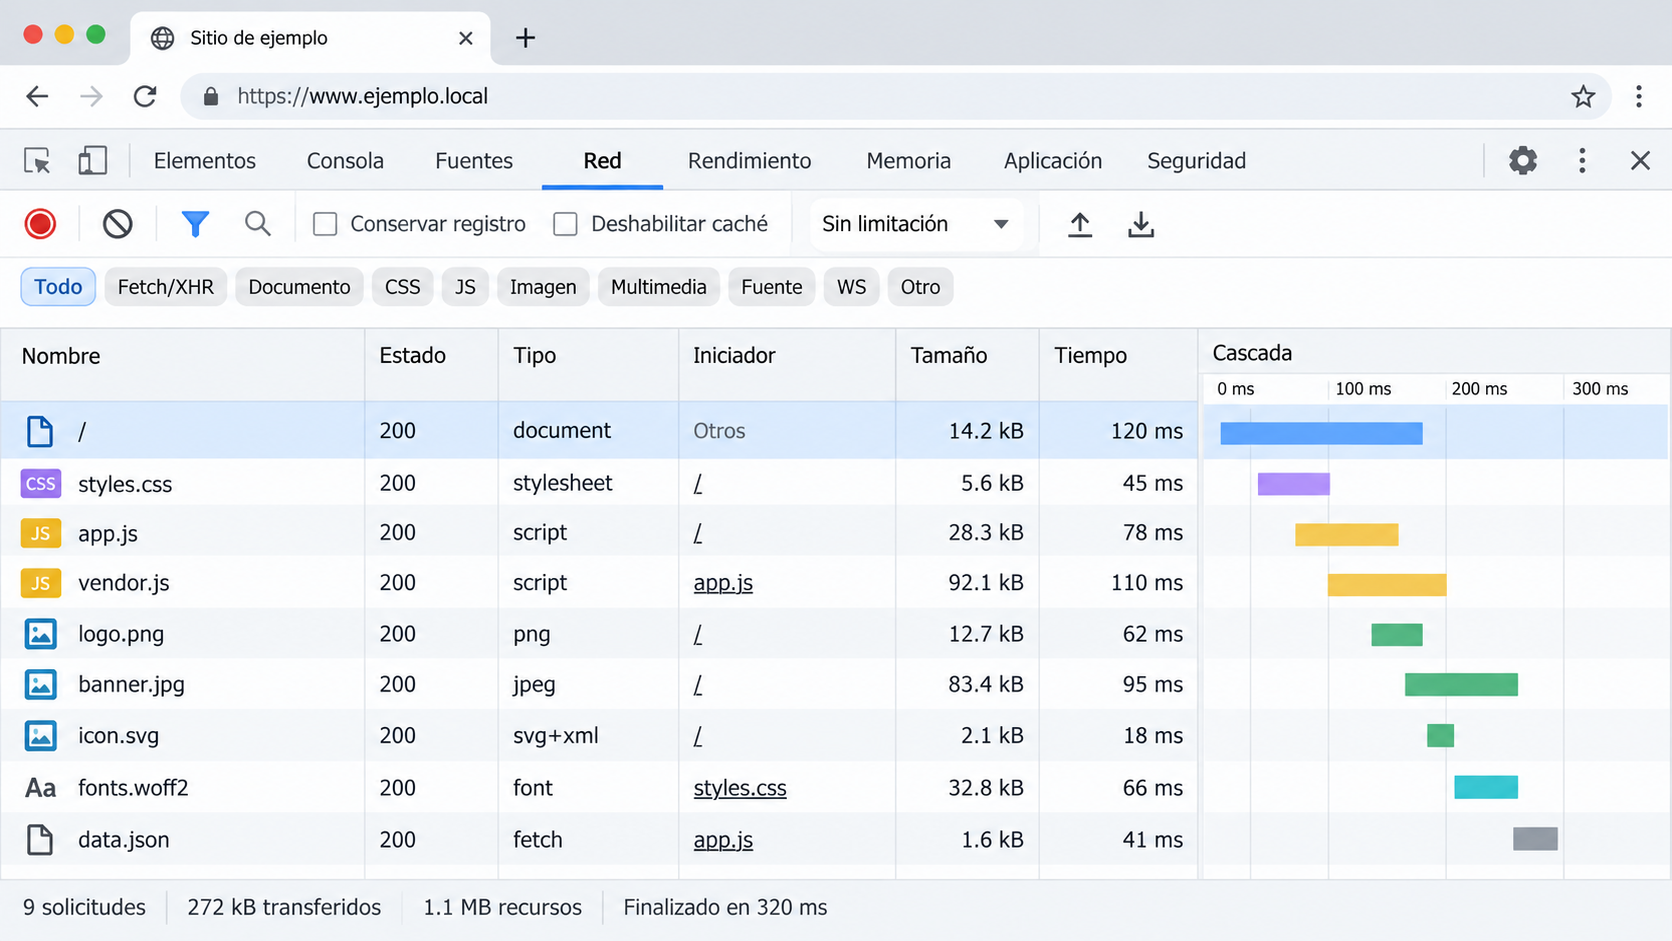Clear the network log
This screenshot has height=941, width=1672.
pyautogui.click(x=117, y=224)
